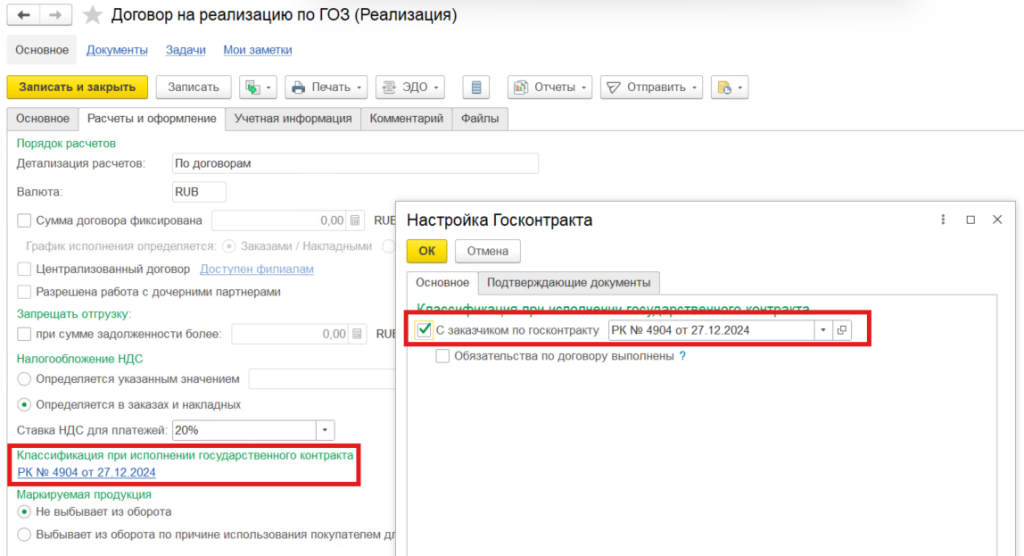Select Не выбывает из оборота radio button
1024x556 pixels.
[24, 512]
